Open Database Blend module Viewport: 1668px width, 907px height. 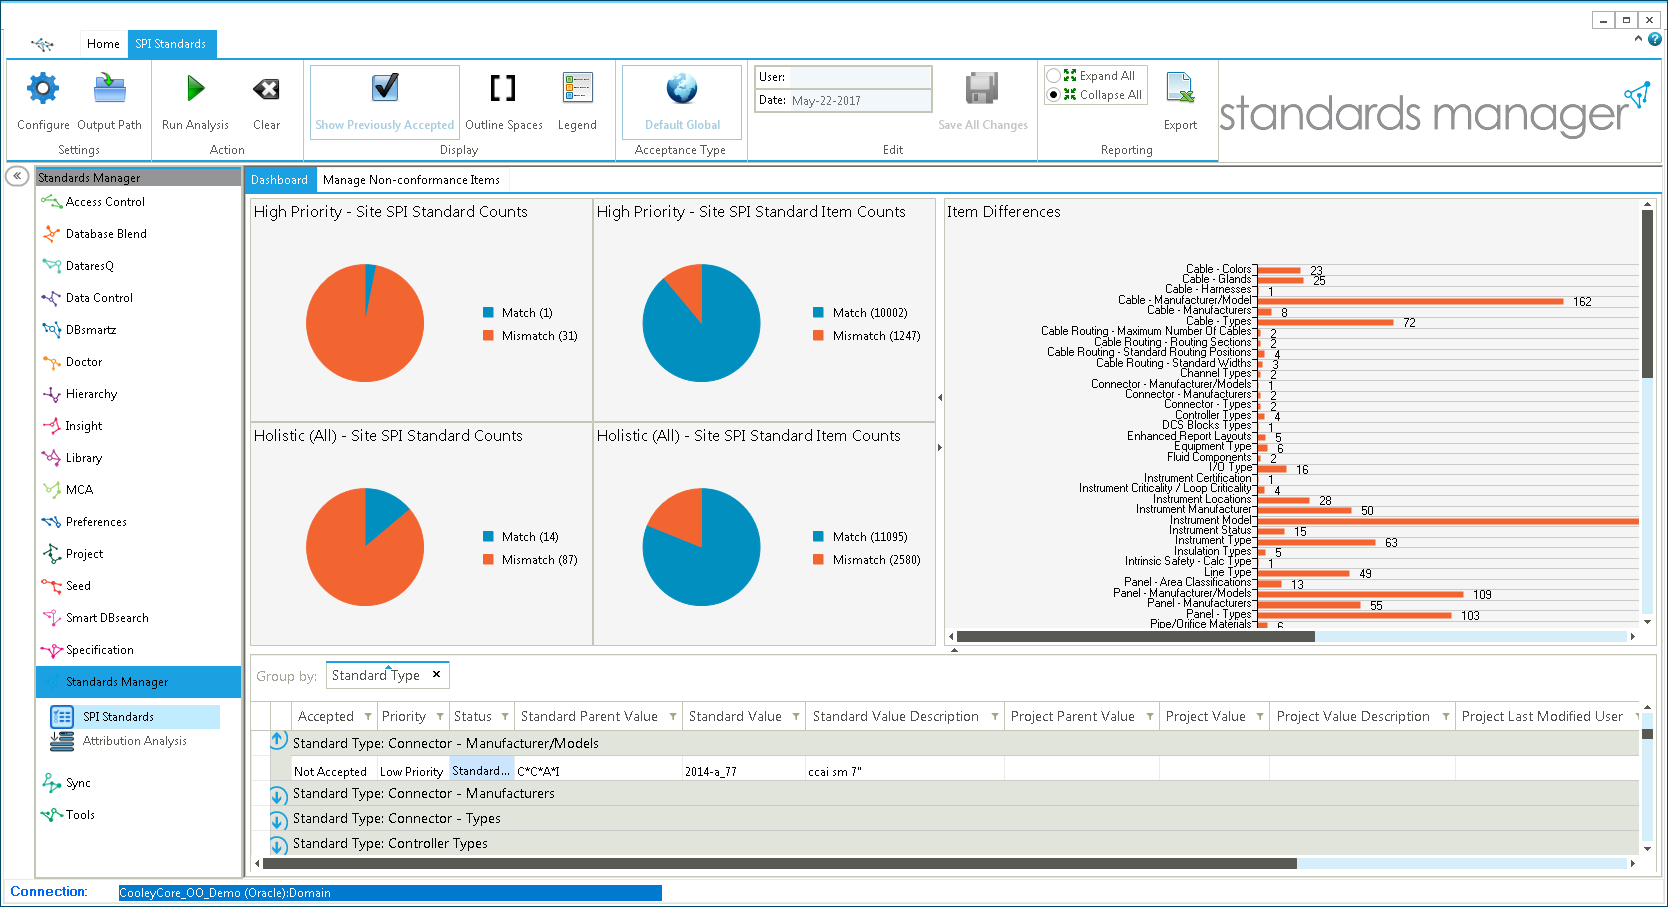click(x=106, y=234)
